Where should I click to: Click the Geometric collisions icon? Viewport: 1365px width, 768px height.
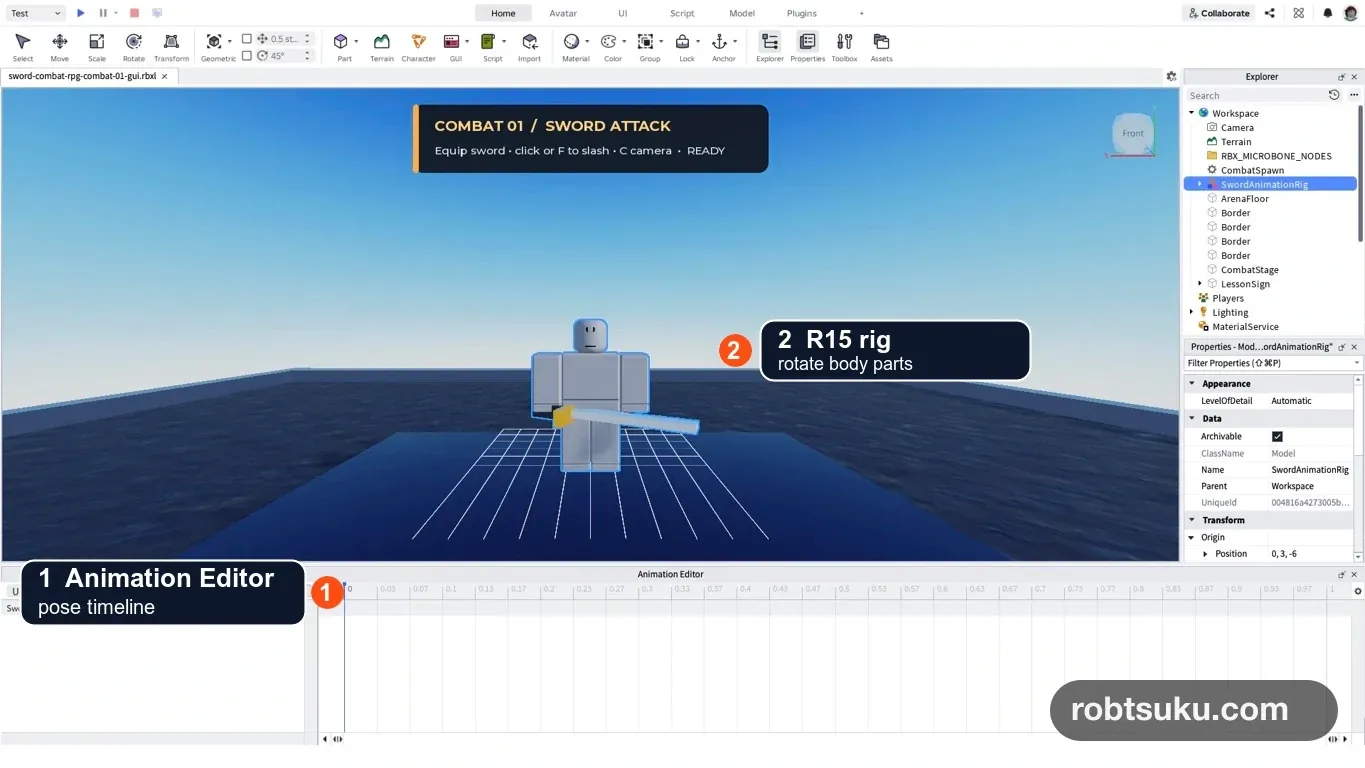tap(214, 42)
